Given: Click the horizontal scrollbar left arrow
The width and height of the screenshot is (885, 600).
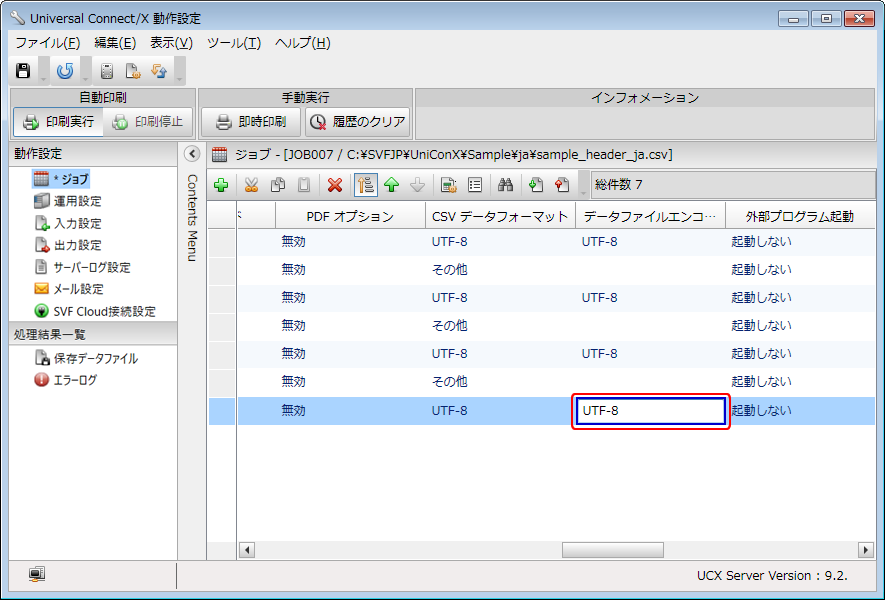Looking at the screenshot, I should (x=247, y=550).
